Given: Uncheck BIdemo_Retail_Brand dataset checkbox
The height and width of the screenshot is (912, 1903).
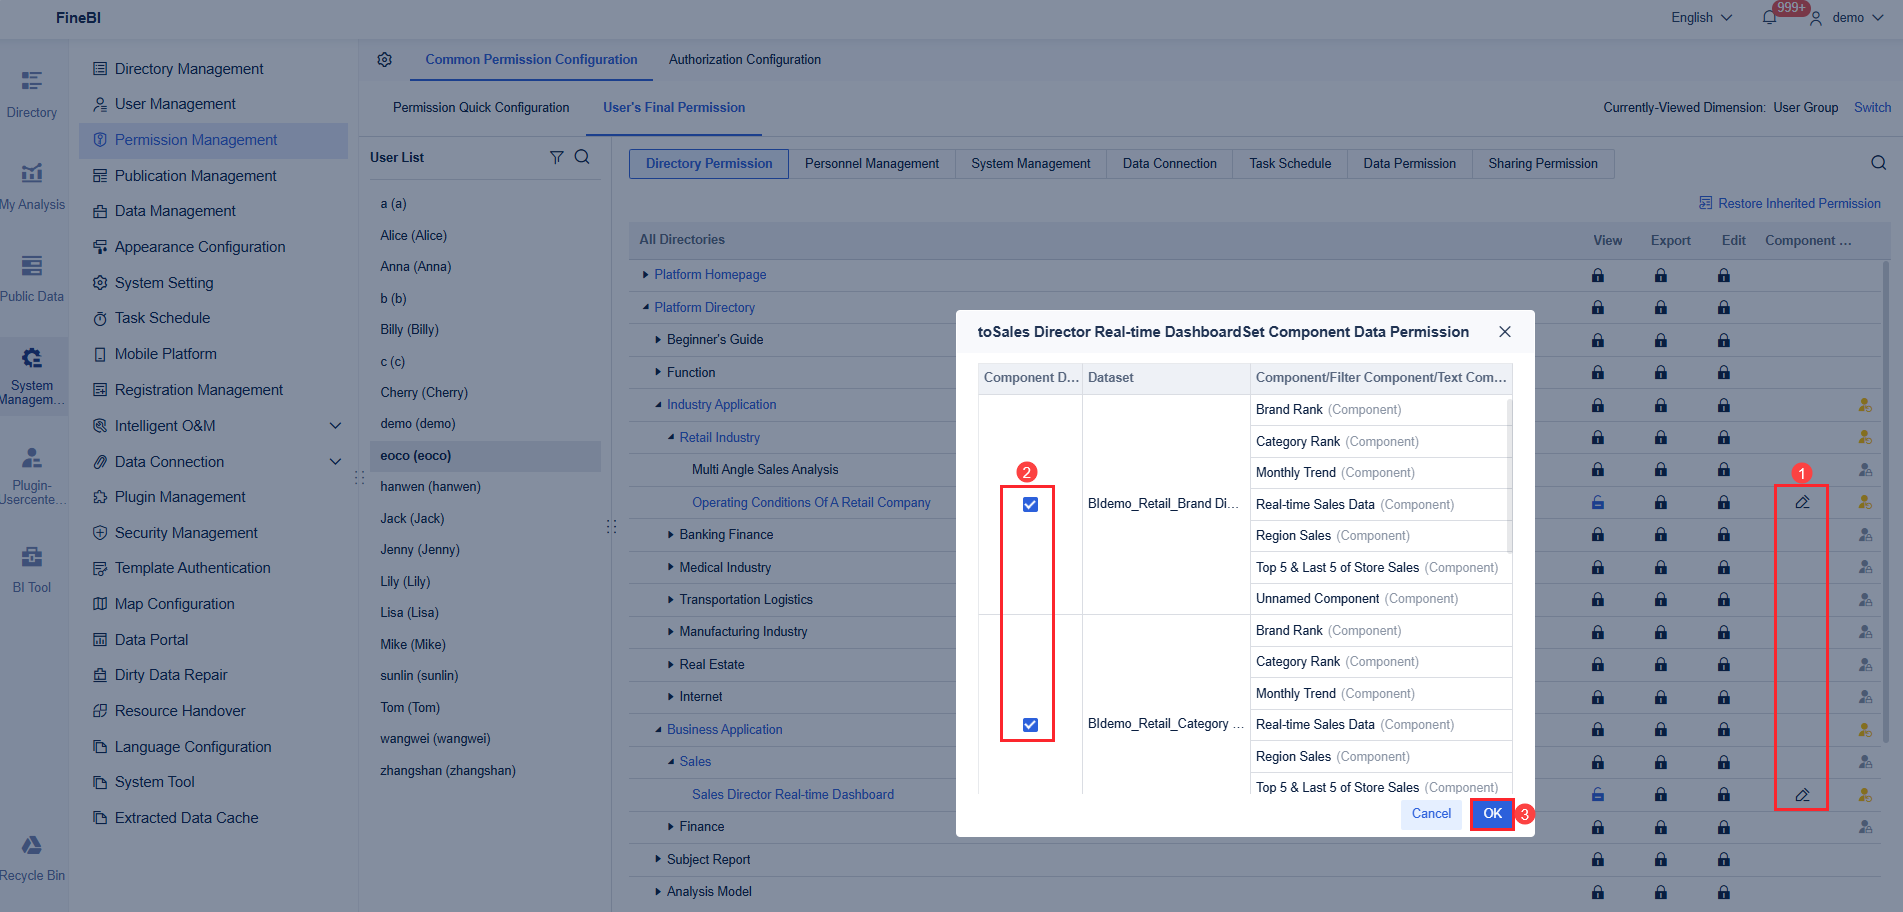Looking at the screenshot, I should tap(1030, 505).
